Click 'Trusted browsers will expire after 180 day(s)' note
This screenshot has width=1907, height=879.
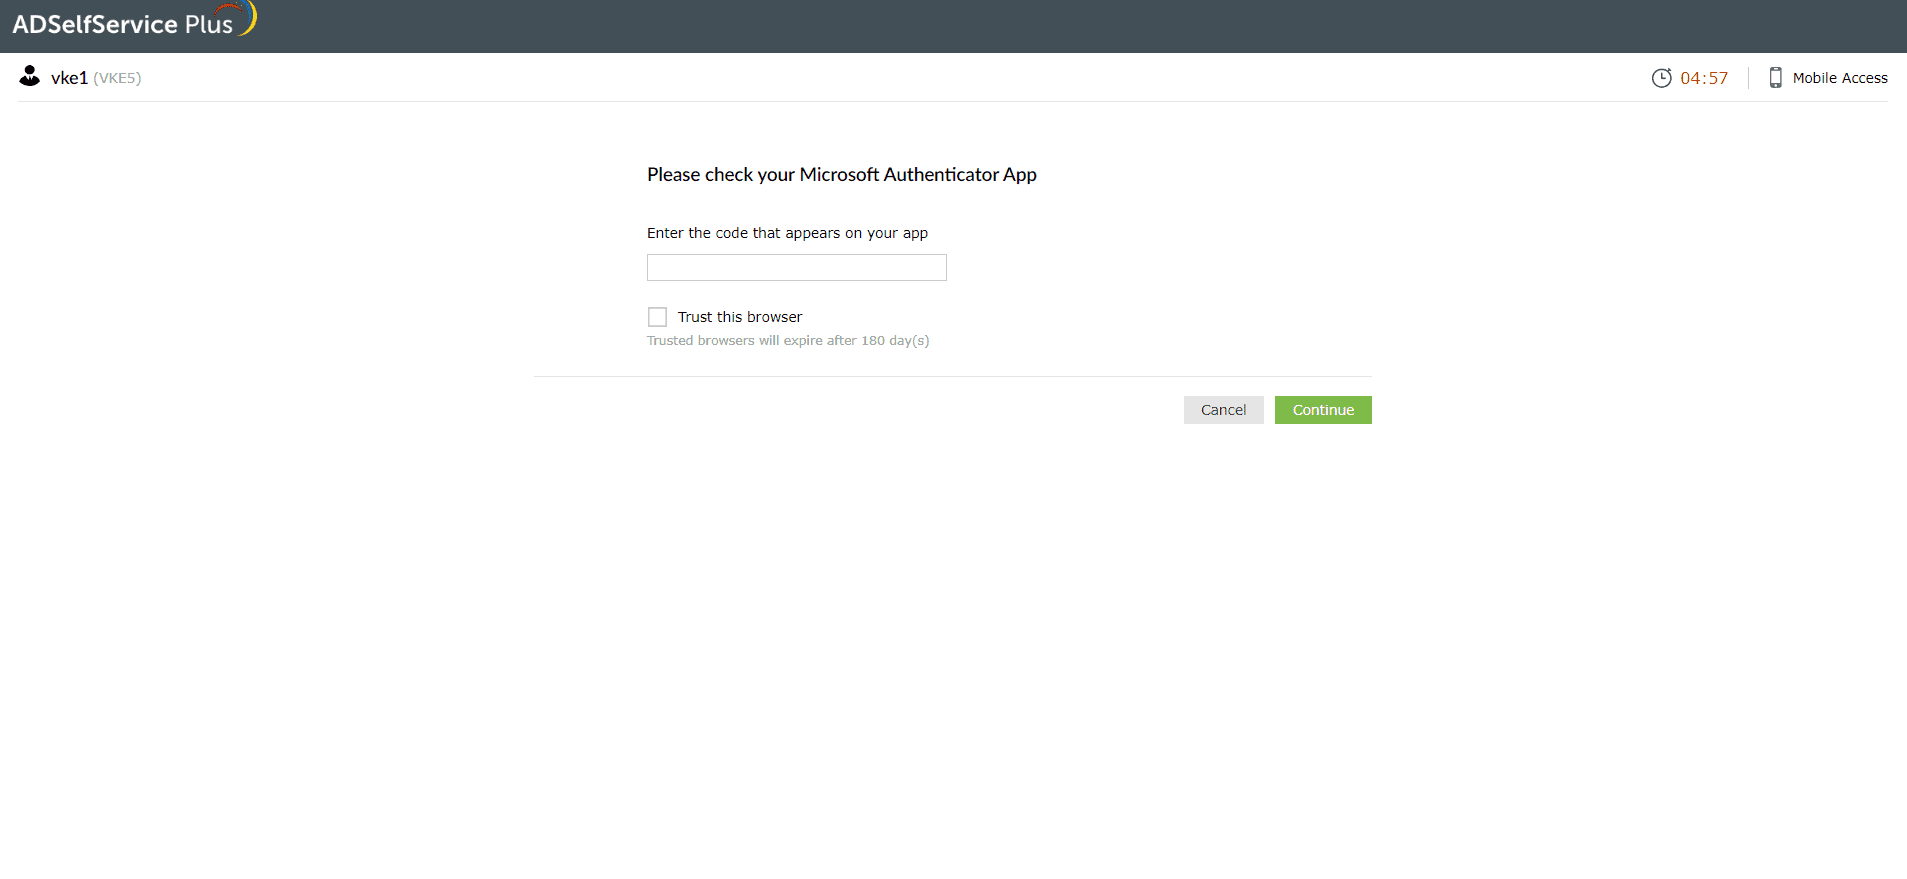[788, 341]
